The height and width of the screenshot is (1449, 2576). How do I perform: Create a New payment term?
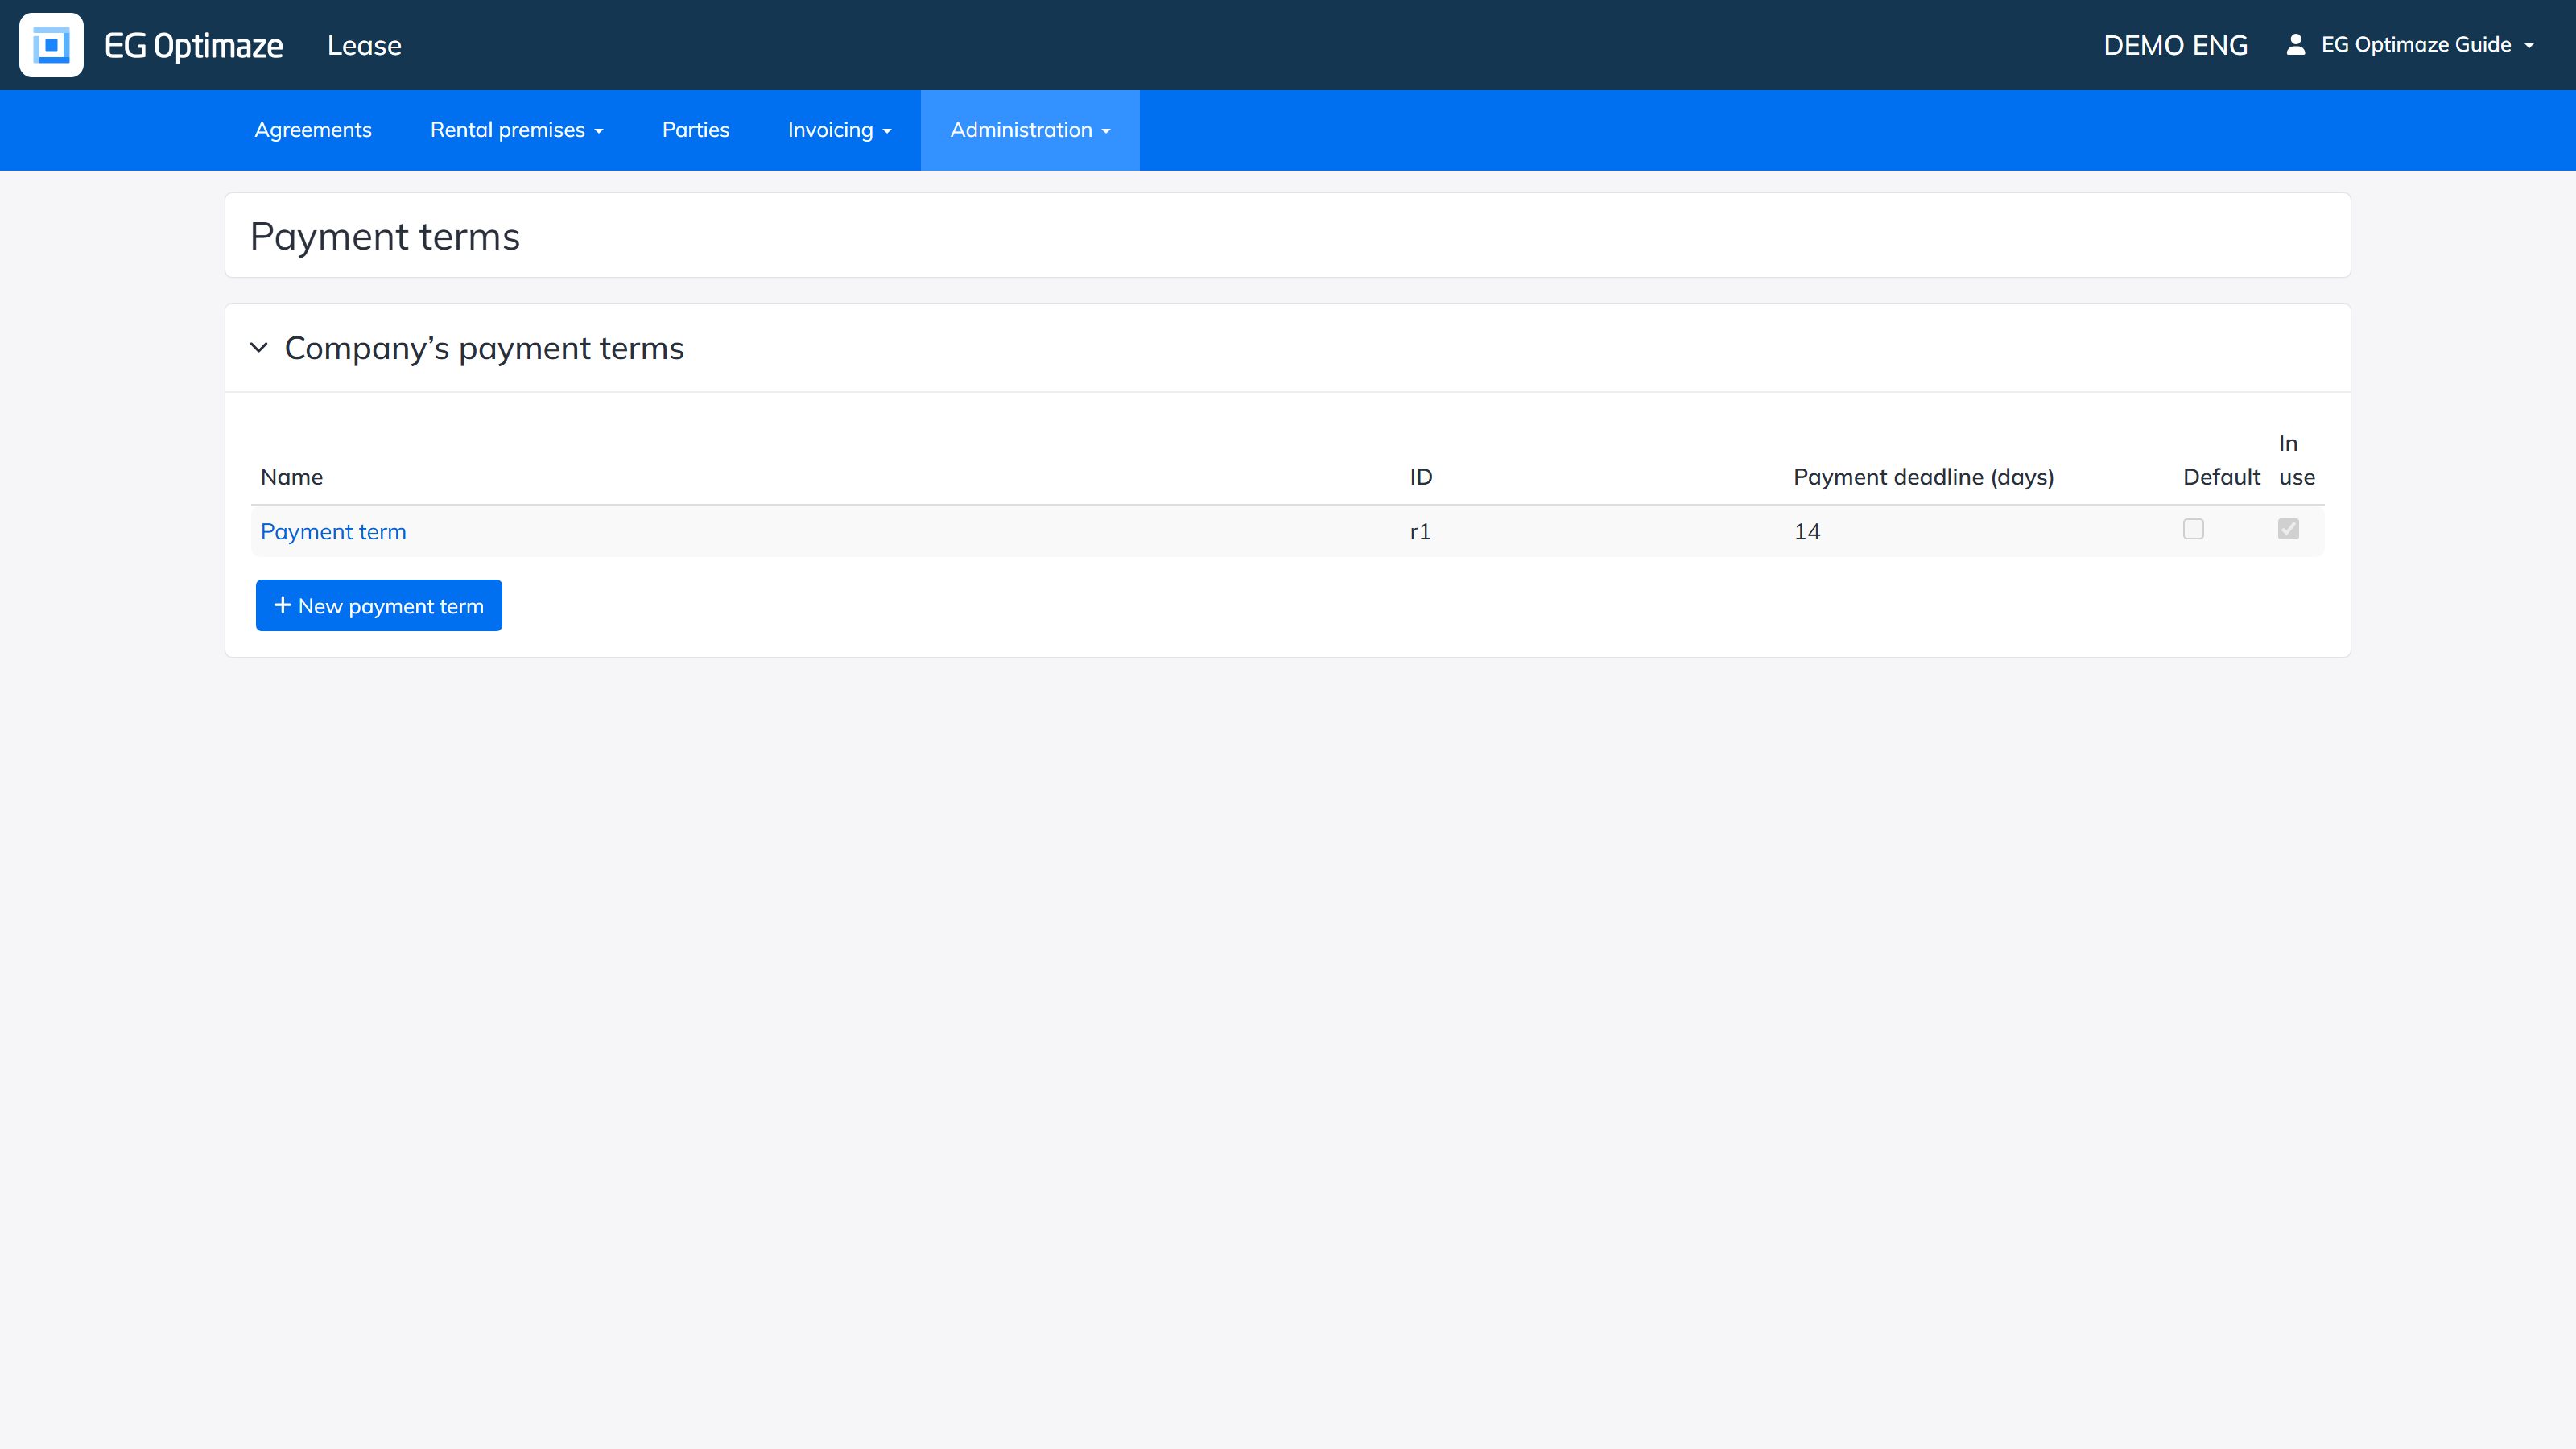tap(379, 606)
